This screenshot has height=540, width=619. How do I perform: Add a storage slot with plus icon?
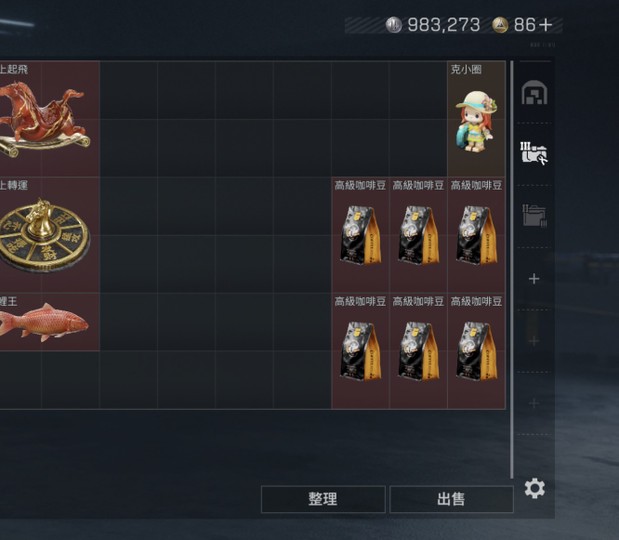[x=534, y=279]
